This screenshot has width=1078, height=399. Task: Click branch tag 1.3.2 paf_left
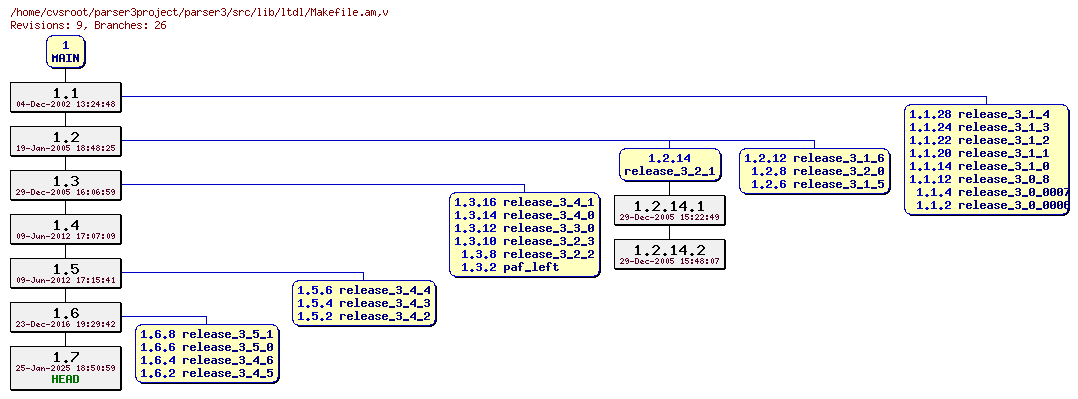coord(510,268)
